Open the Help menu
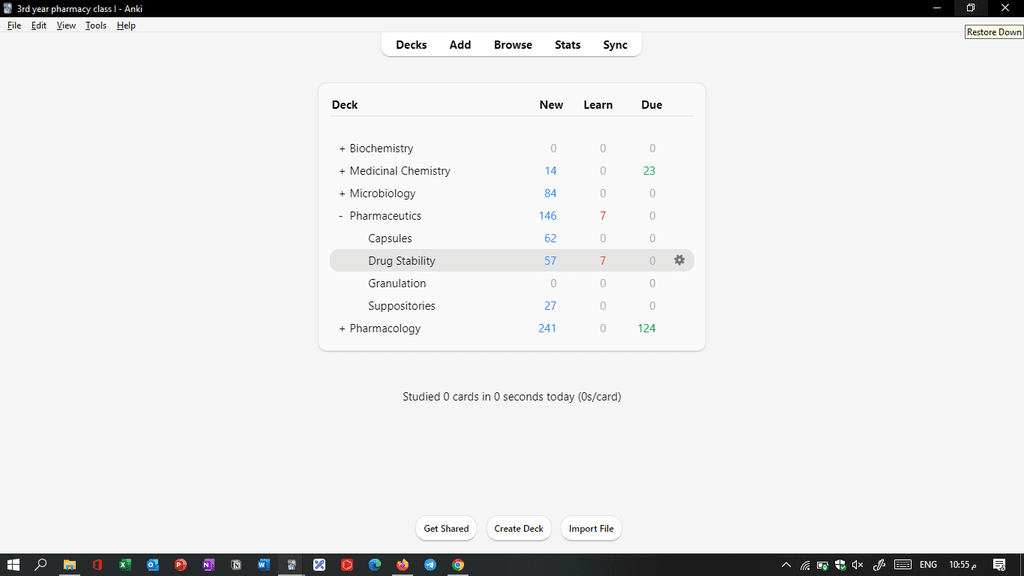1024x576 pixels. pos(126,25)
